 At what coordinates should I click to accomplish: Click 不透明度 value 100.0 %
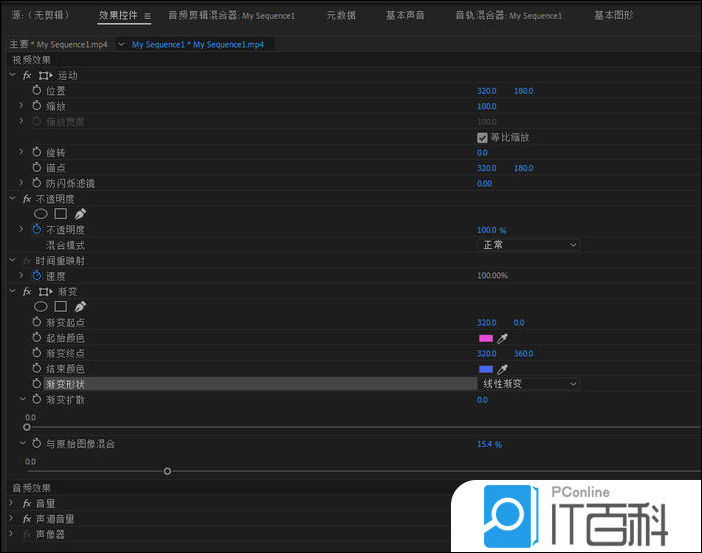click(491, 230)
